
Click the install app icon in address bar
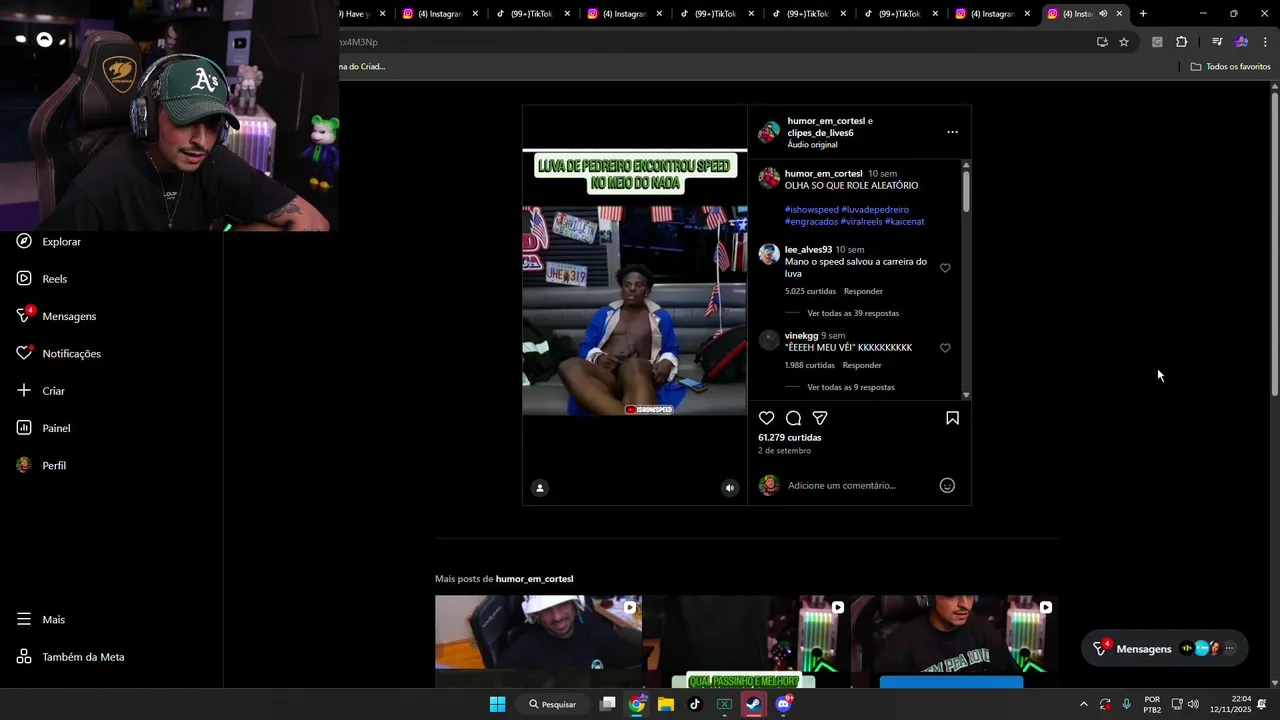coord(1102,42)
